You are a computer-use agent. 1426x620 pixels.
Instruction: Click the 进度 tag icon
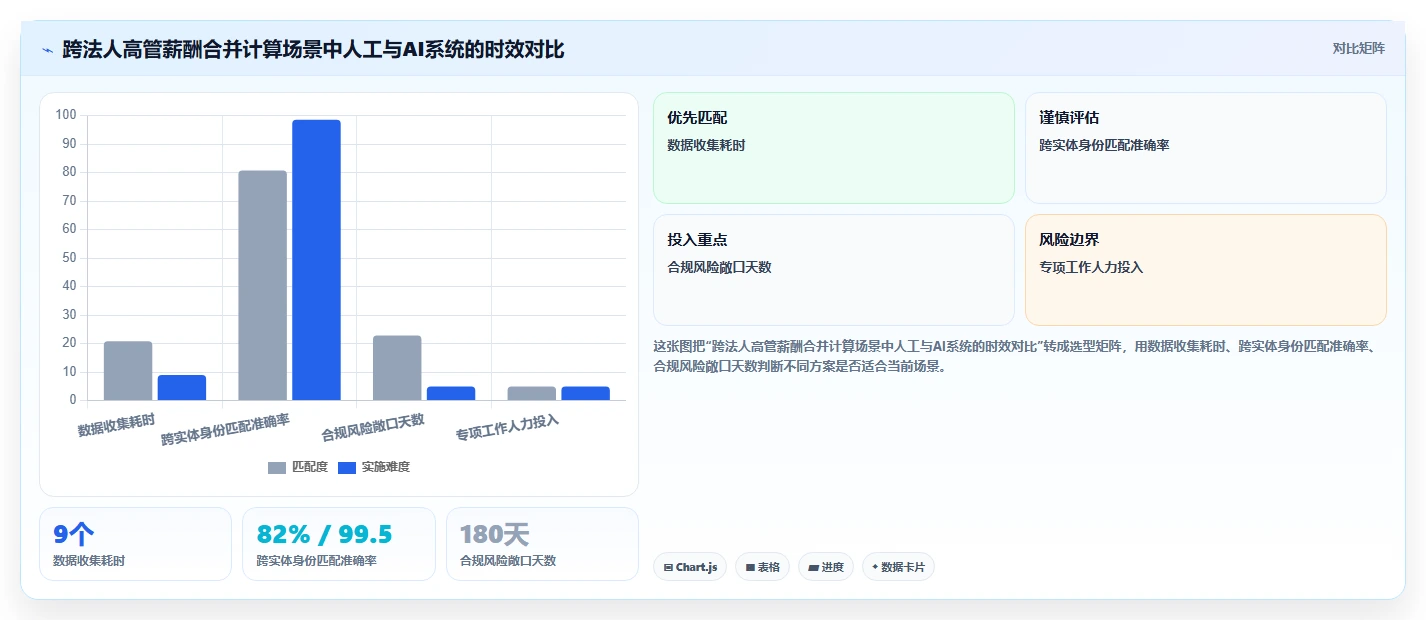[813, 568]
